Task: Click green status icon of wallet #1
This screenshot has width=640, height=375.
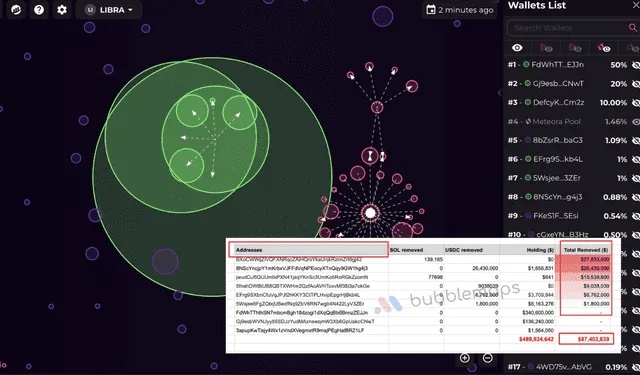Action: click(x=526, y=64)
